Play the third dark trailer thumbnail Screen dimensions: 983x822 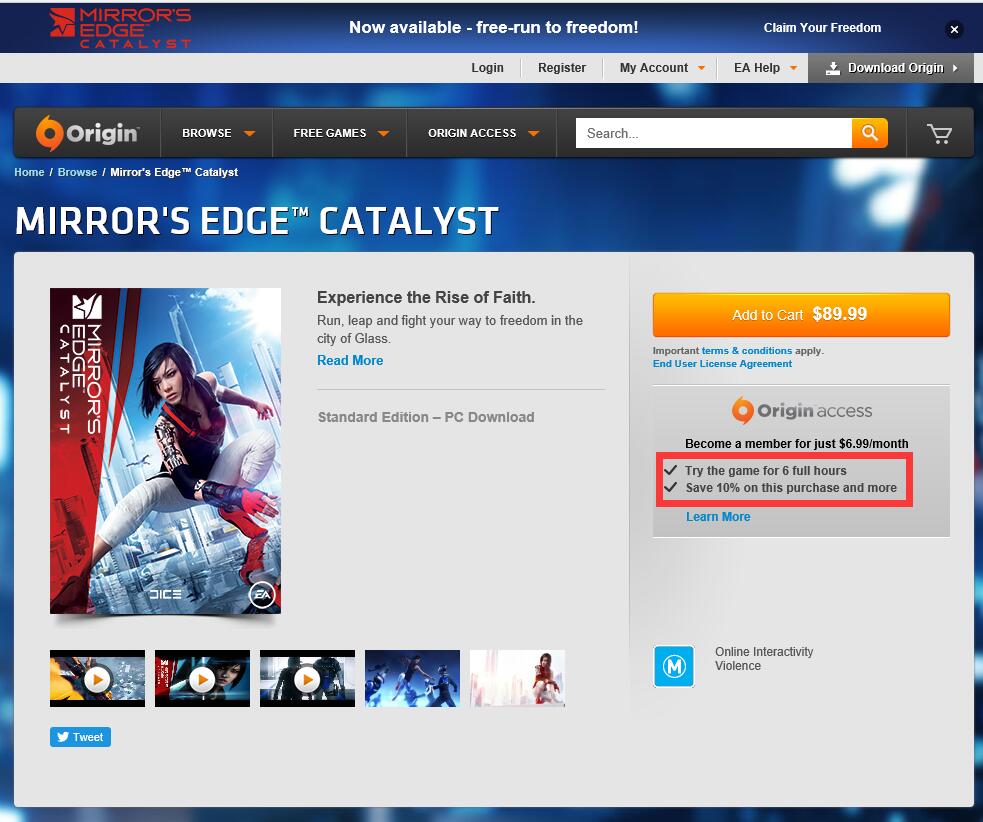(x=307, y=678)
